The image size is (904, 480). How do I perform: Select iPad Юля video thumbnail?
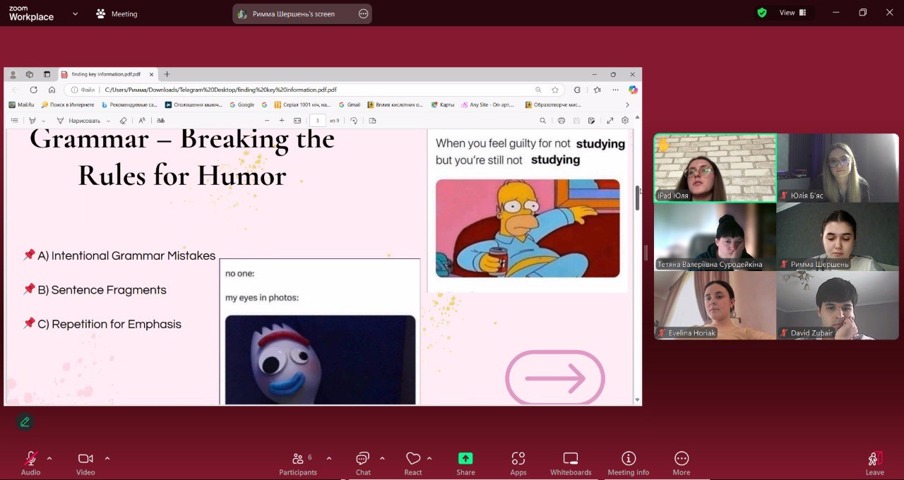[x=715, y=168]
